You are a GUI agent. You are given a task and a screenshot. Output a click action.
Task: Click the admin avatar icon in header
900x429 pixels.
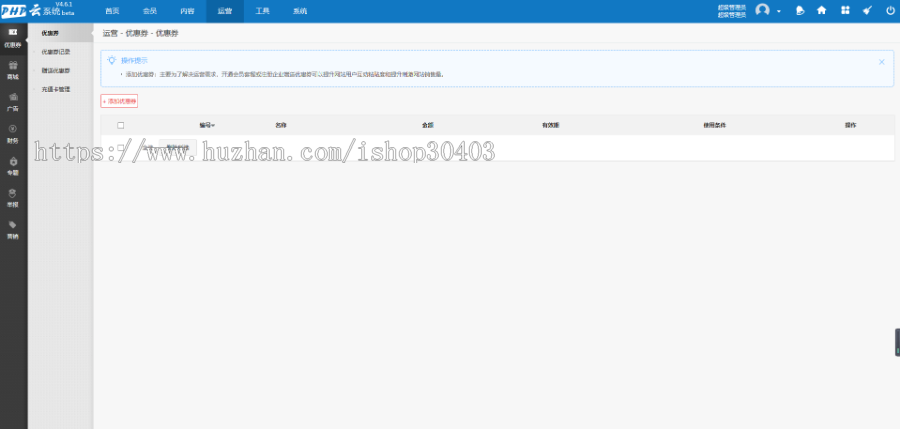(x=762, y=10)
